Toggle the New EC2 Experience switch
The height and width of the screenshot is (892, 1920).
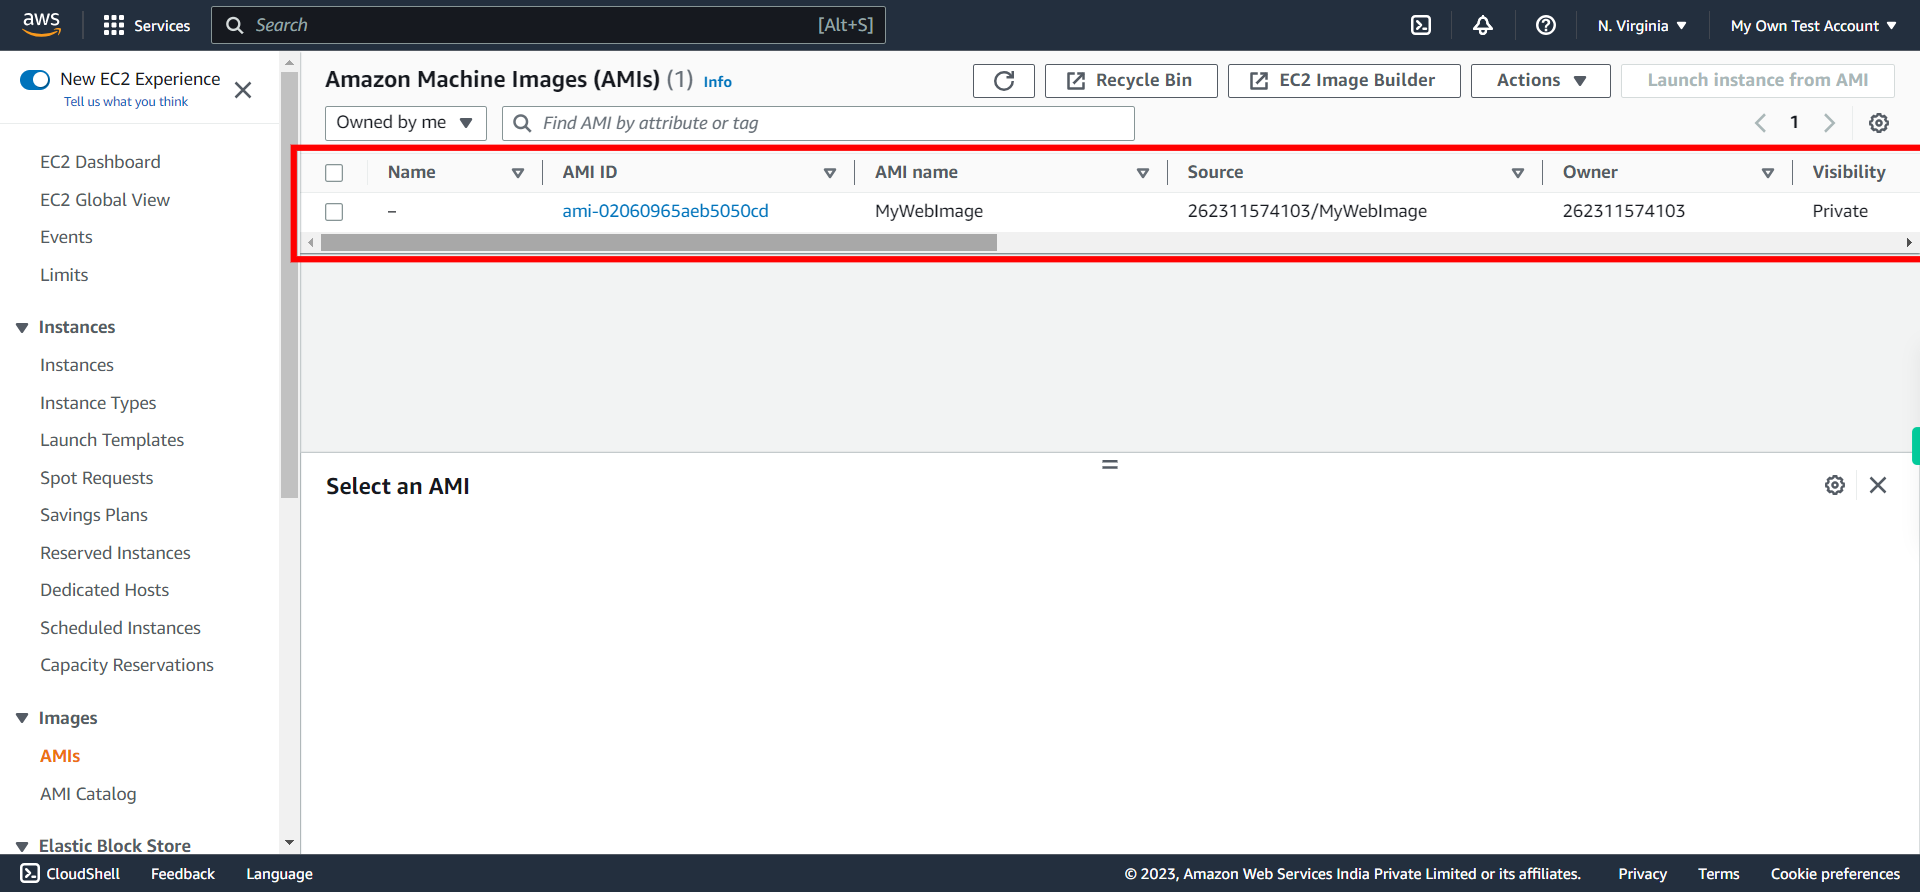coord(35,80)
